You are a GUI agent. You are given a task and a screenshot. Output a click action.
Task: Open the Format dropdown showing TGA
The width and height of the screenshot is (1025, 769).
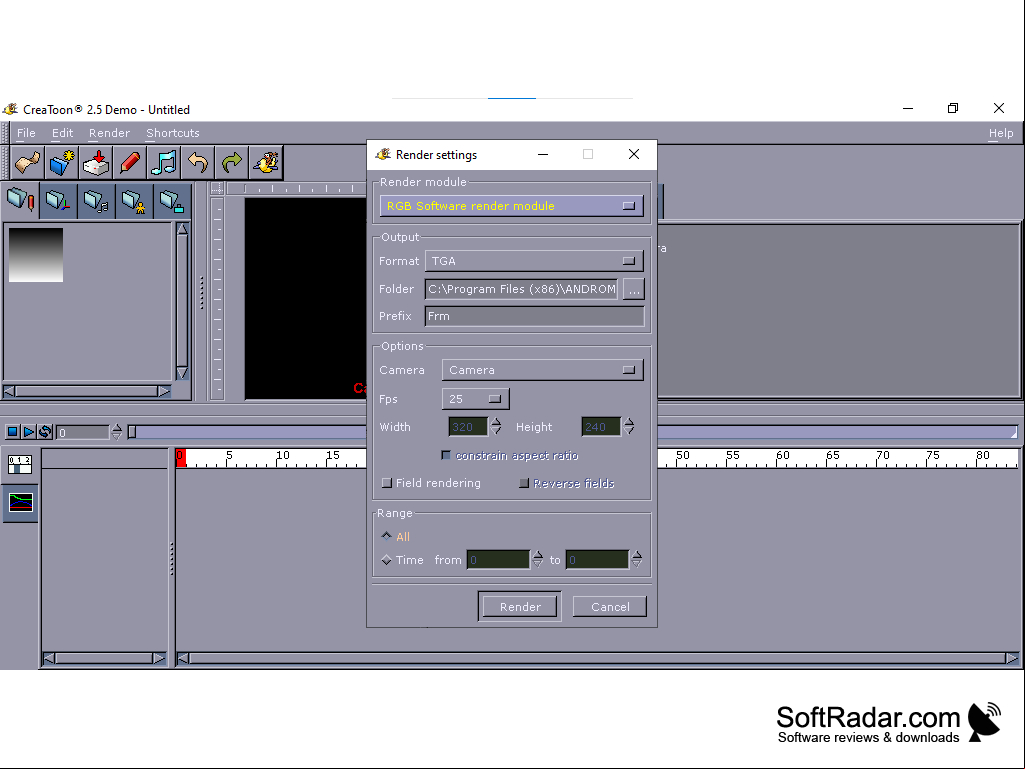534,261
